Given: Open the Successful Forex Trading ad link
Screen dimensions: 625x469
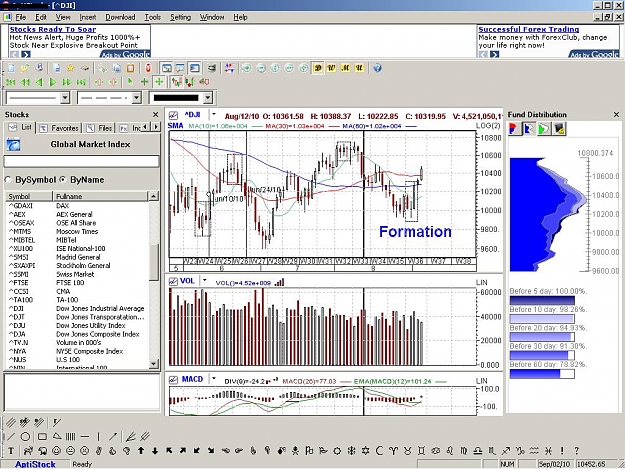Looking at the screenshot, I should click(529, 29).
